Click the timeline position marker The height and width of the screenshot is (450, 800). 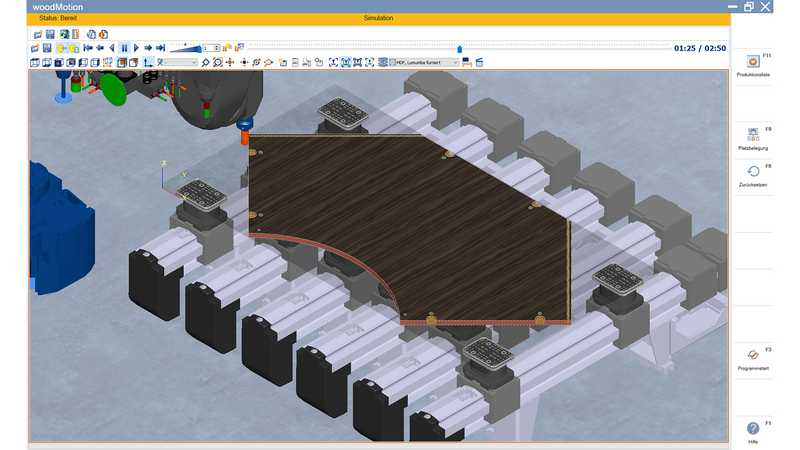tap(459, 47)
